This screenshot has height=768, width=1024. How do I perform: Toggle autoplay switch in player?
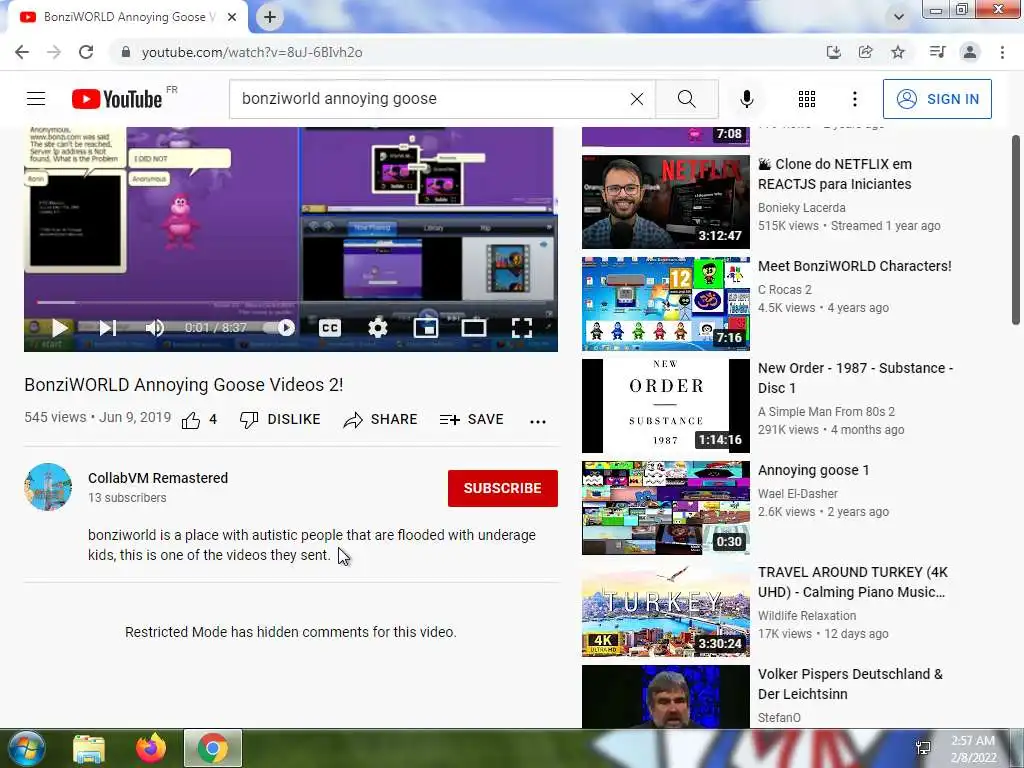click(280, 328)
